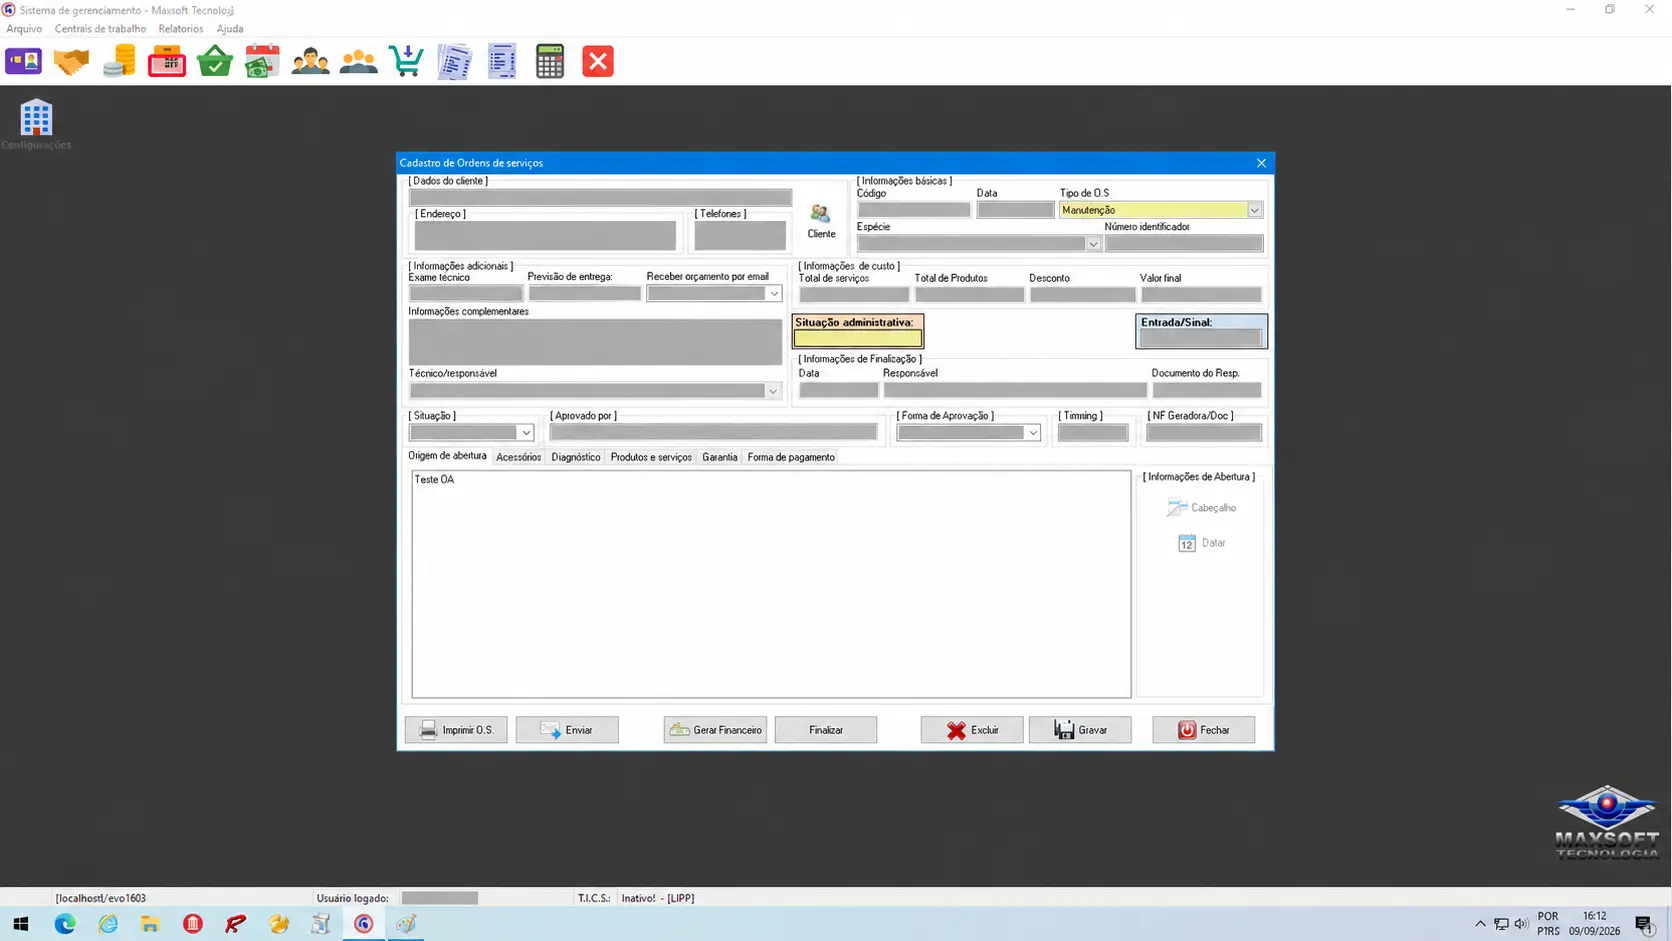Click the Situação administrativa yellow field
Image resolution: width=1672 pixels, height=941 pixels.
coord(858,339)
